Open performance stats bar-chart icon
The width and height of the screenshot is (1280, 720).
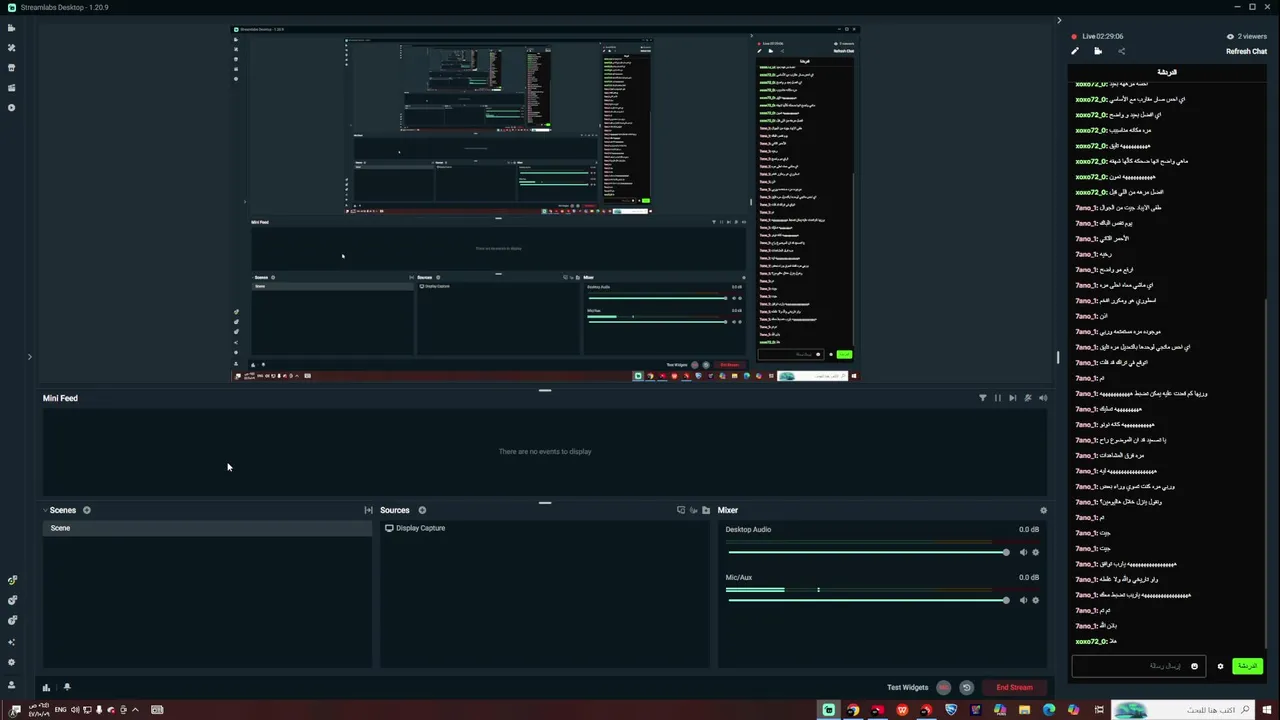pyautogui.click(x=46, y=687)
